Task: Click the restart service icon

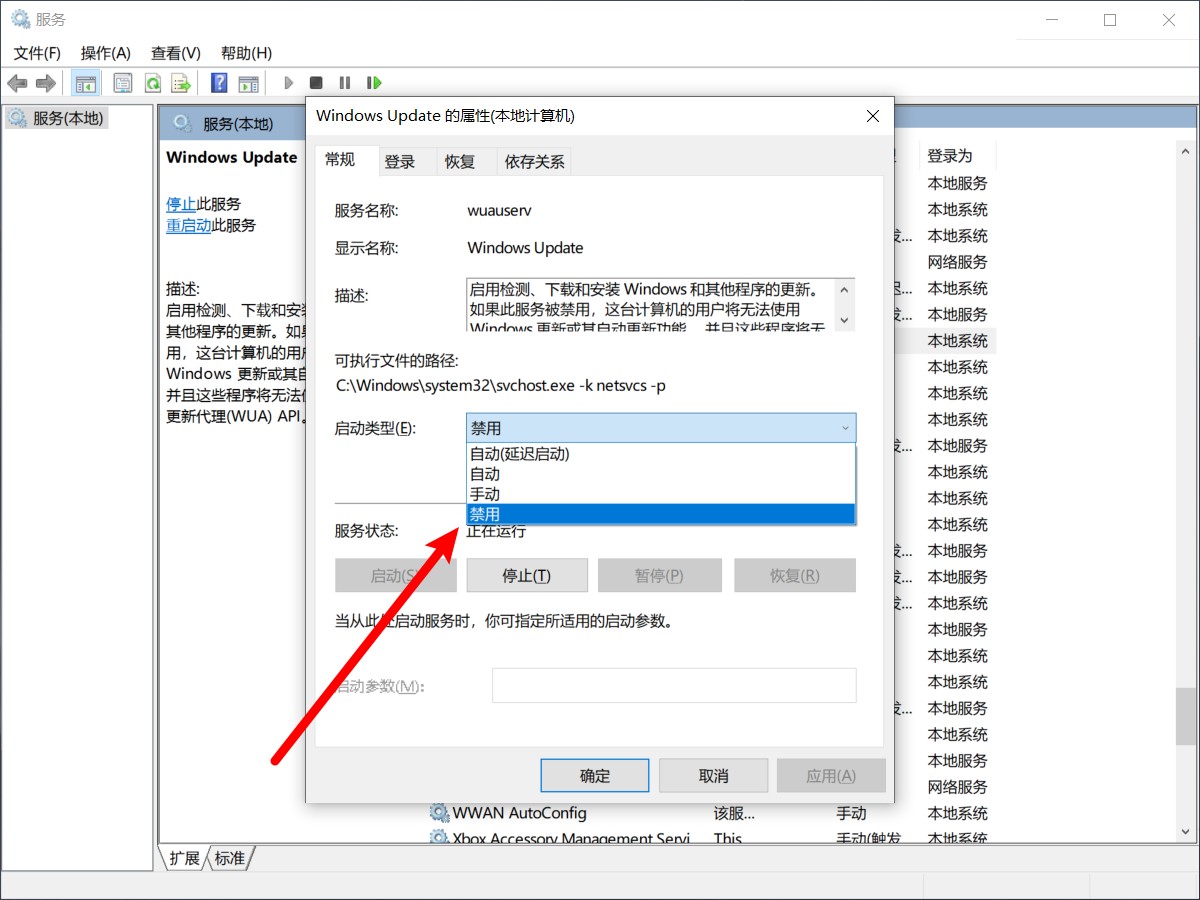Action: point(373,82)
